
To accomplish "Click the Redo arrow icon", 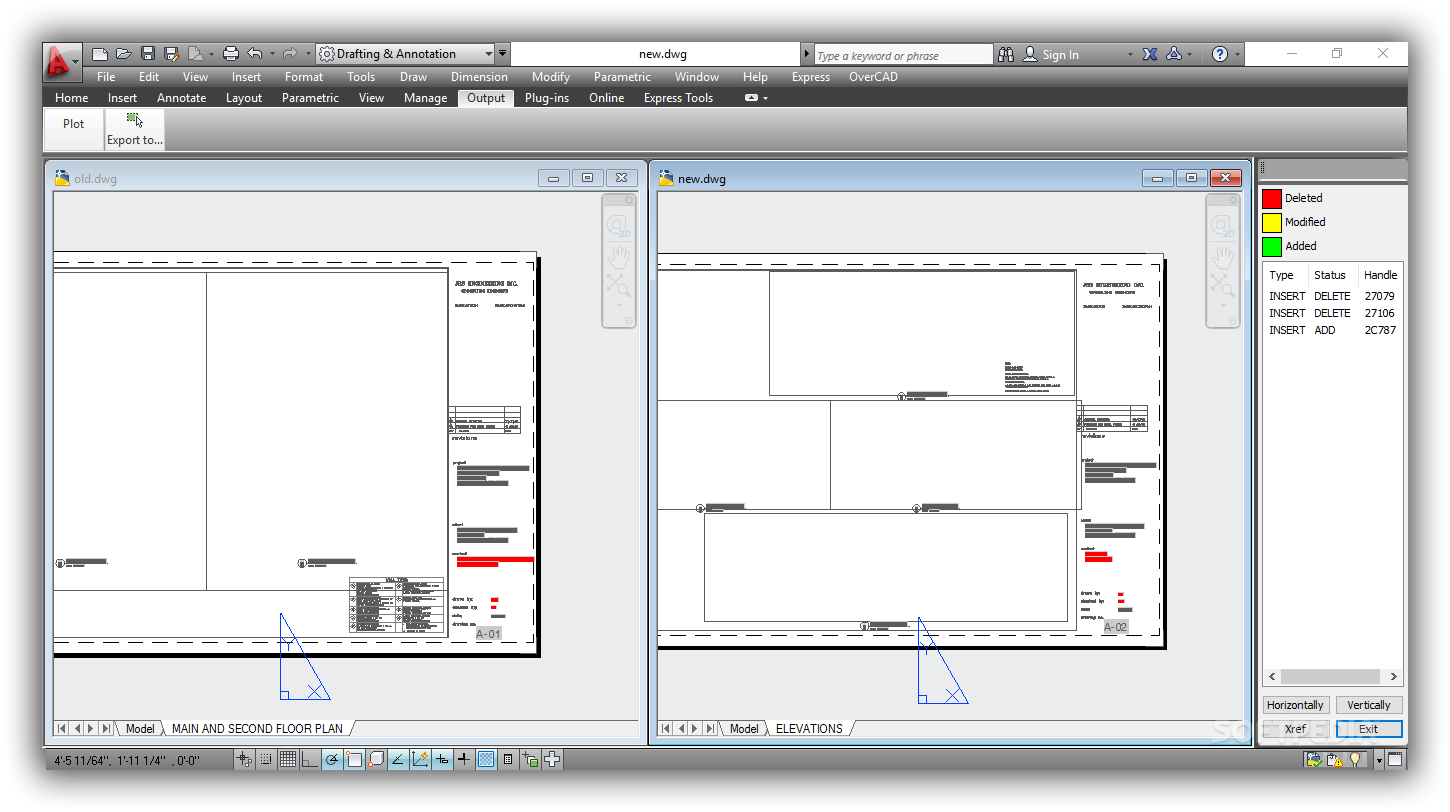I will [x=290, y=54].
